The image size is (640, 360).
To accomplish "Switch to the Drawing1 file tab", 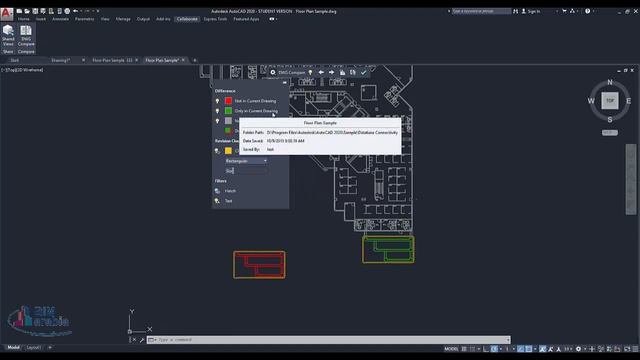I will coord(61,60).
